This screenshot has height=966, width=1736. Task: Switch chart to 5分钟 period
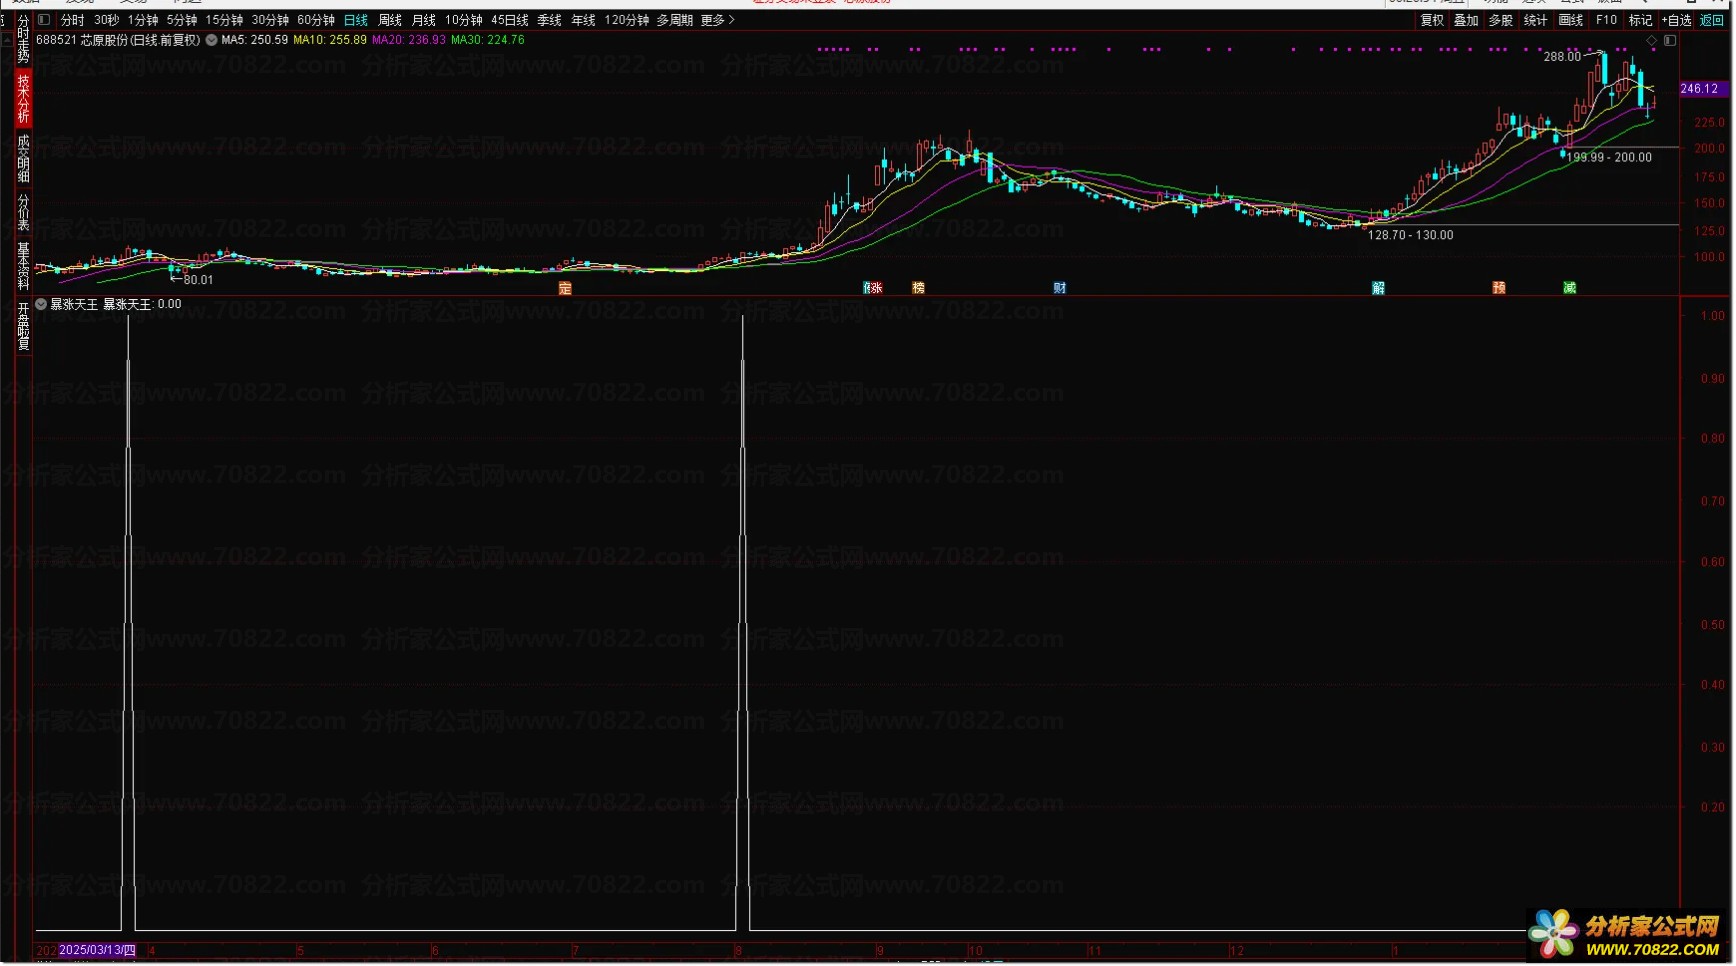tap(182, 20)
